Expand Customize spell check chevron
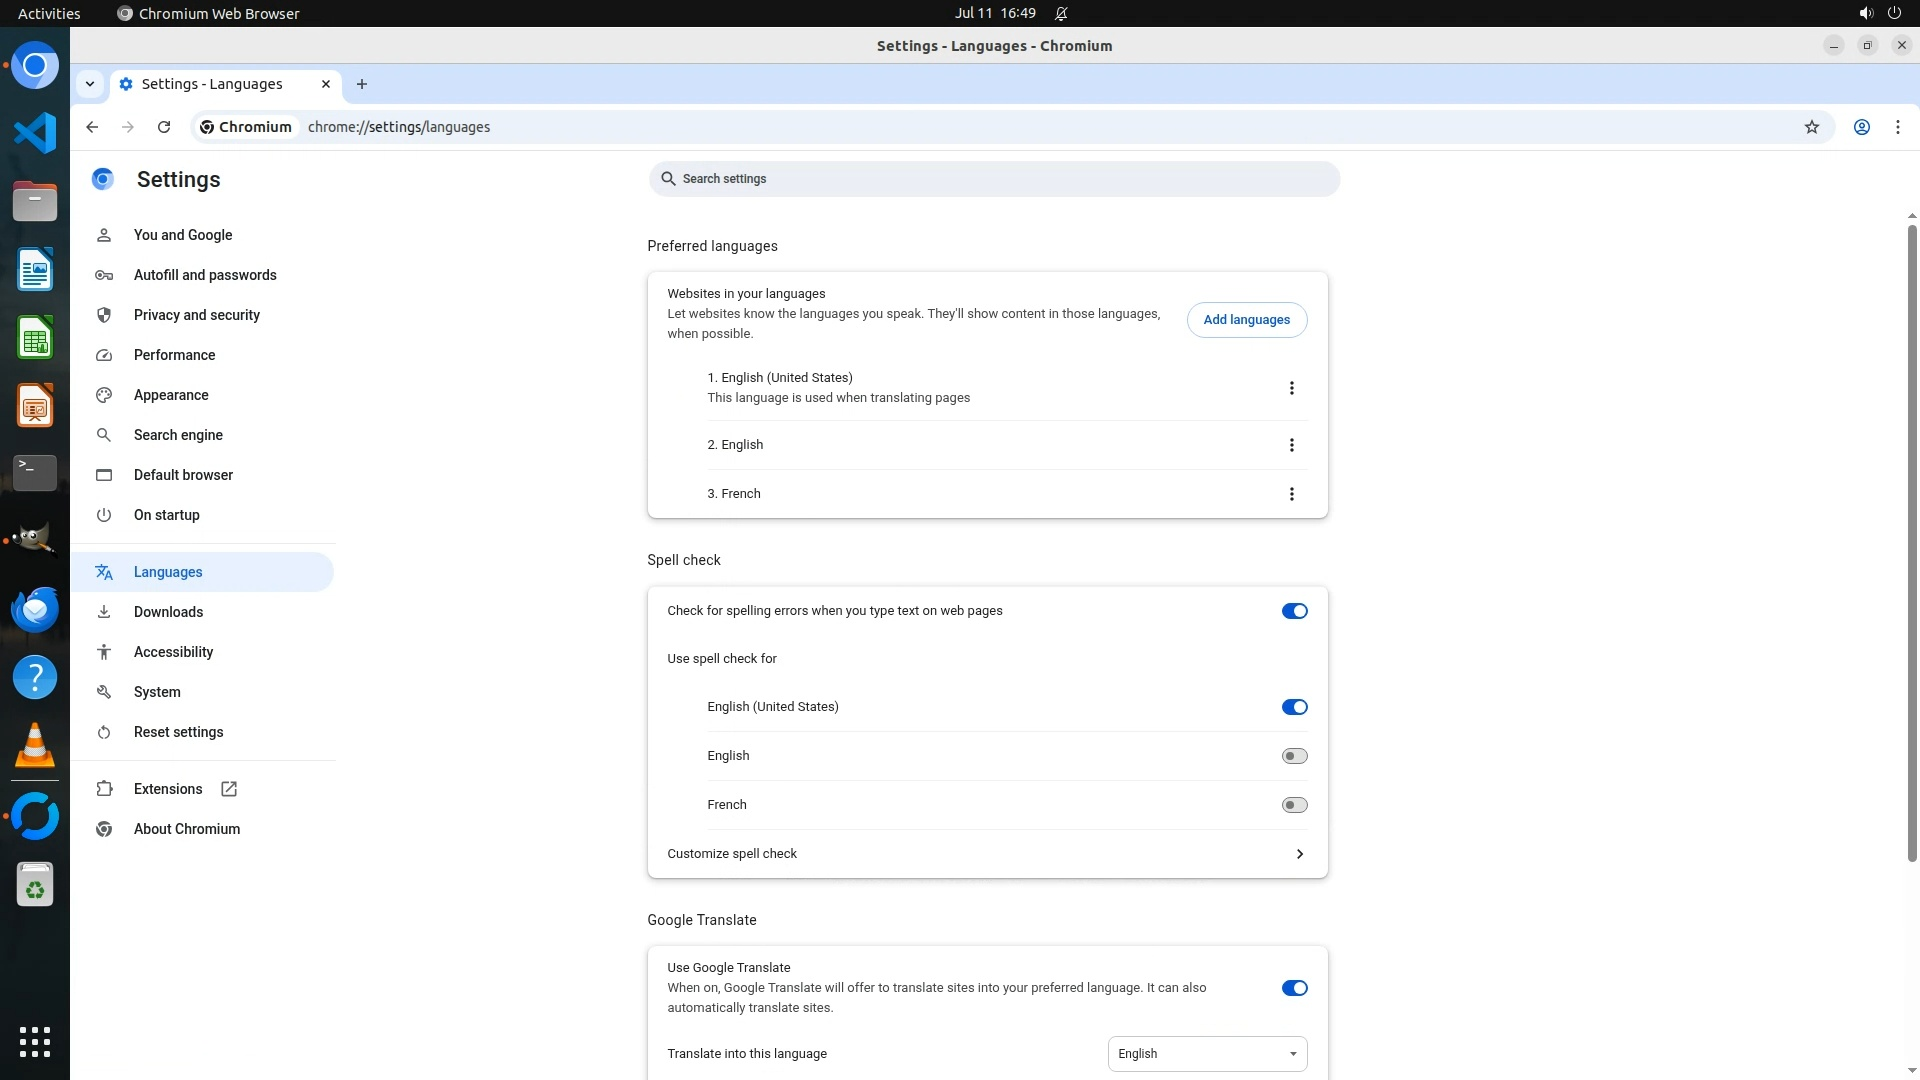 (x=1299, y=854)
